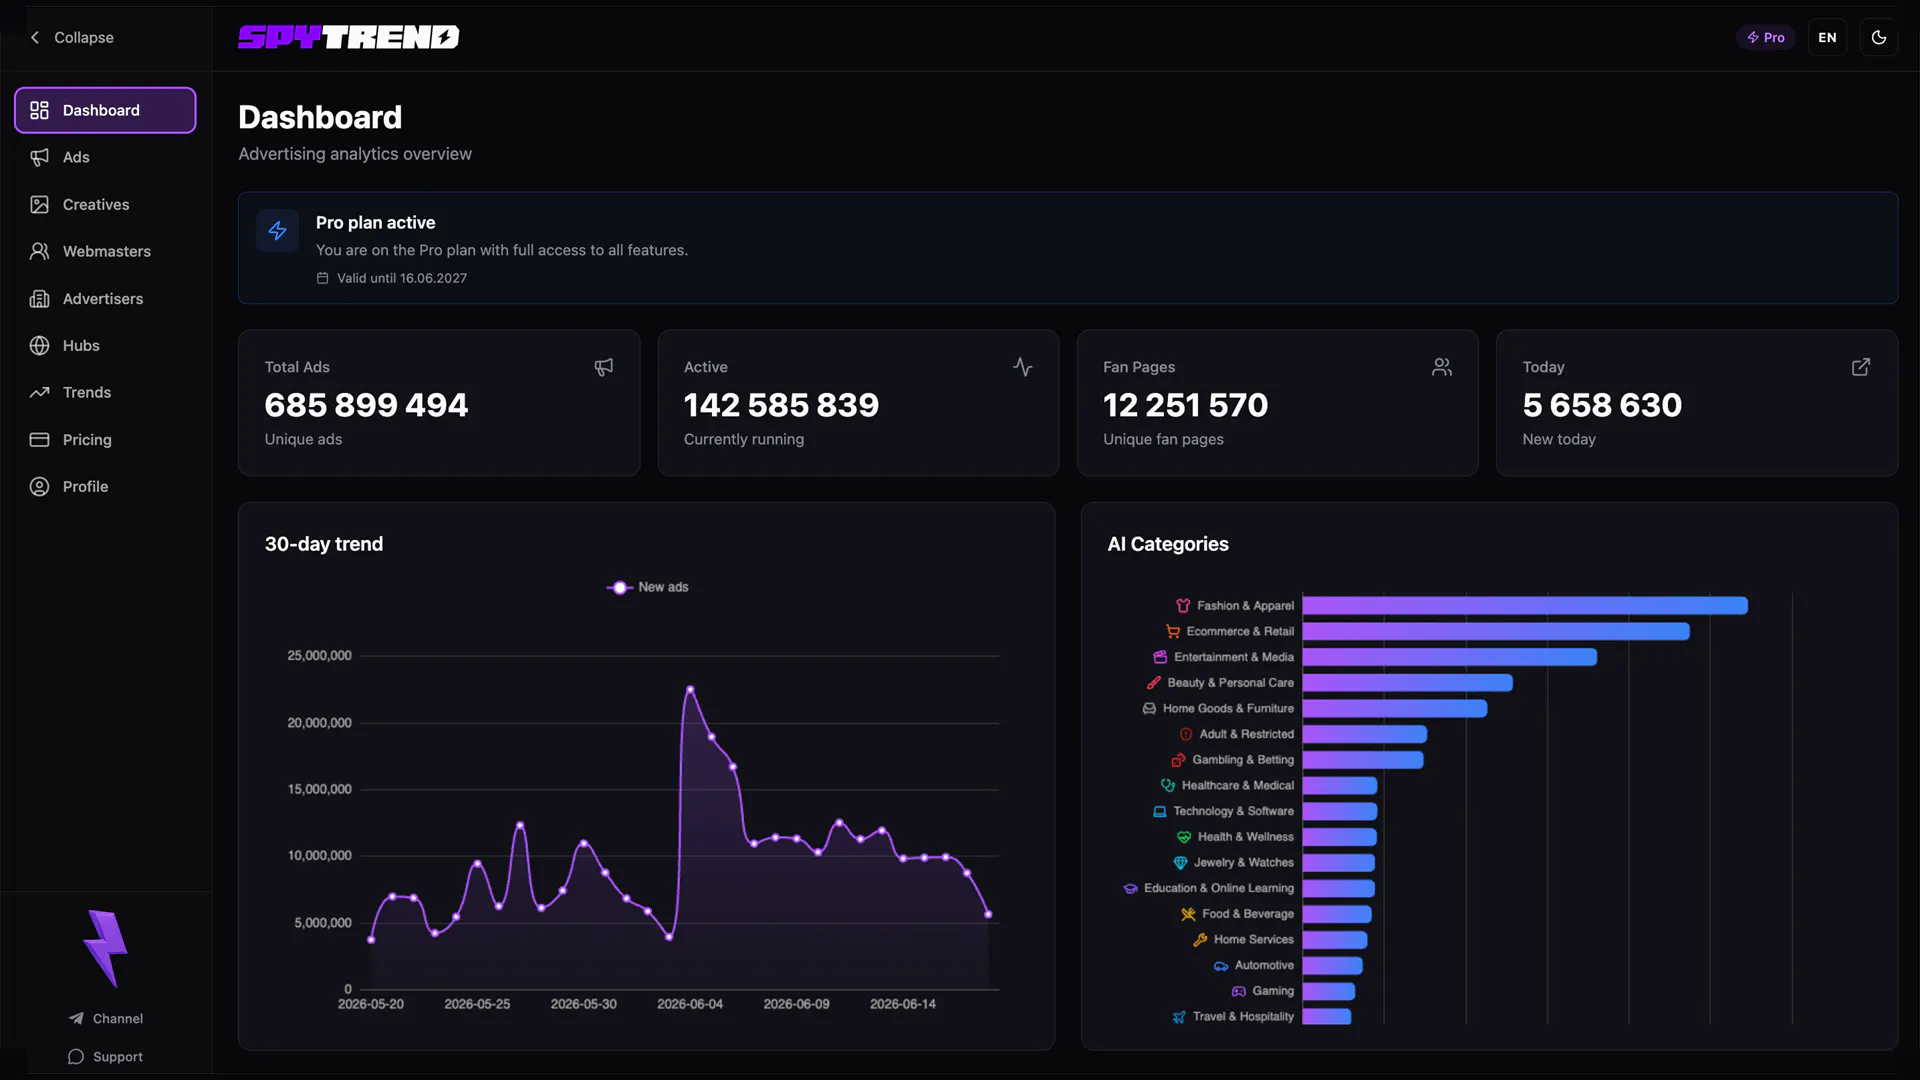Click the 2026-06-04 axis date label
Image resolution: width=1920 pixels, height=1080 pixels.
(x=690, y=1004)
